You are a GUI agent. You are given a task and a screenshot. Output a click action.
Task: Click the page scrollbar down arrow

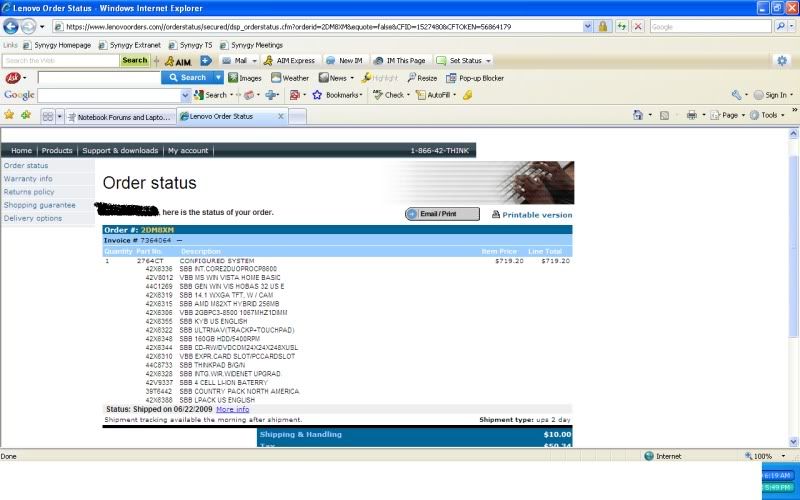[x=793, y=442]
